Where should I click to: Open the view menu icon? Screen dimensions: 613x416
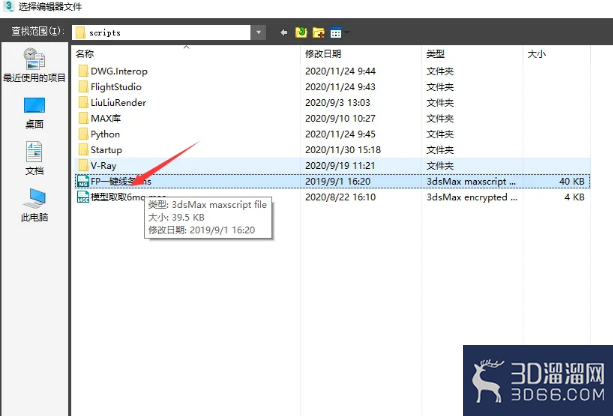click(336, 33)
